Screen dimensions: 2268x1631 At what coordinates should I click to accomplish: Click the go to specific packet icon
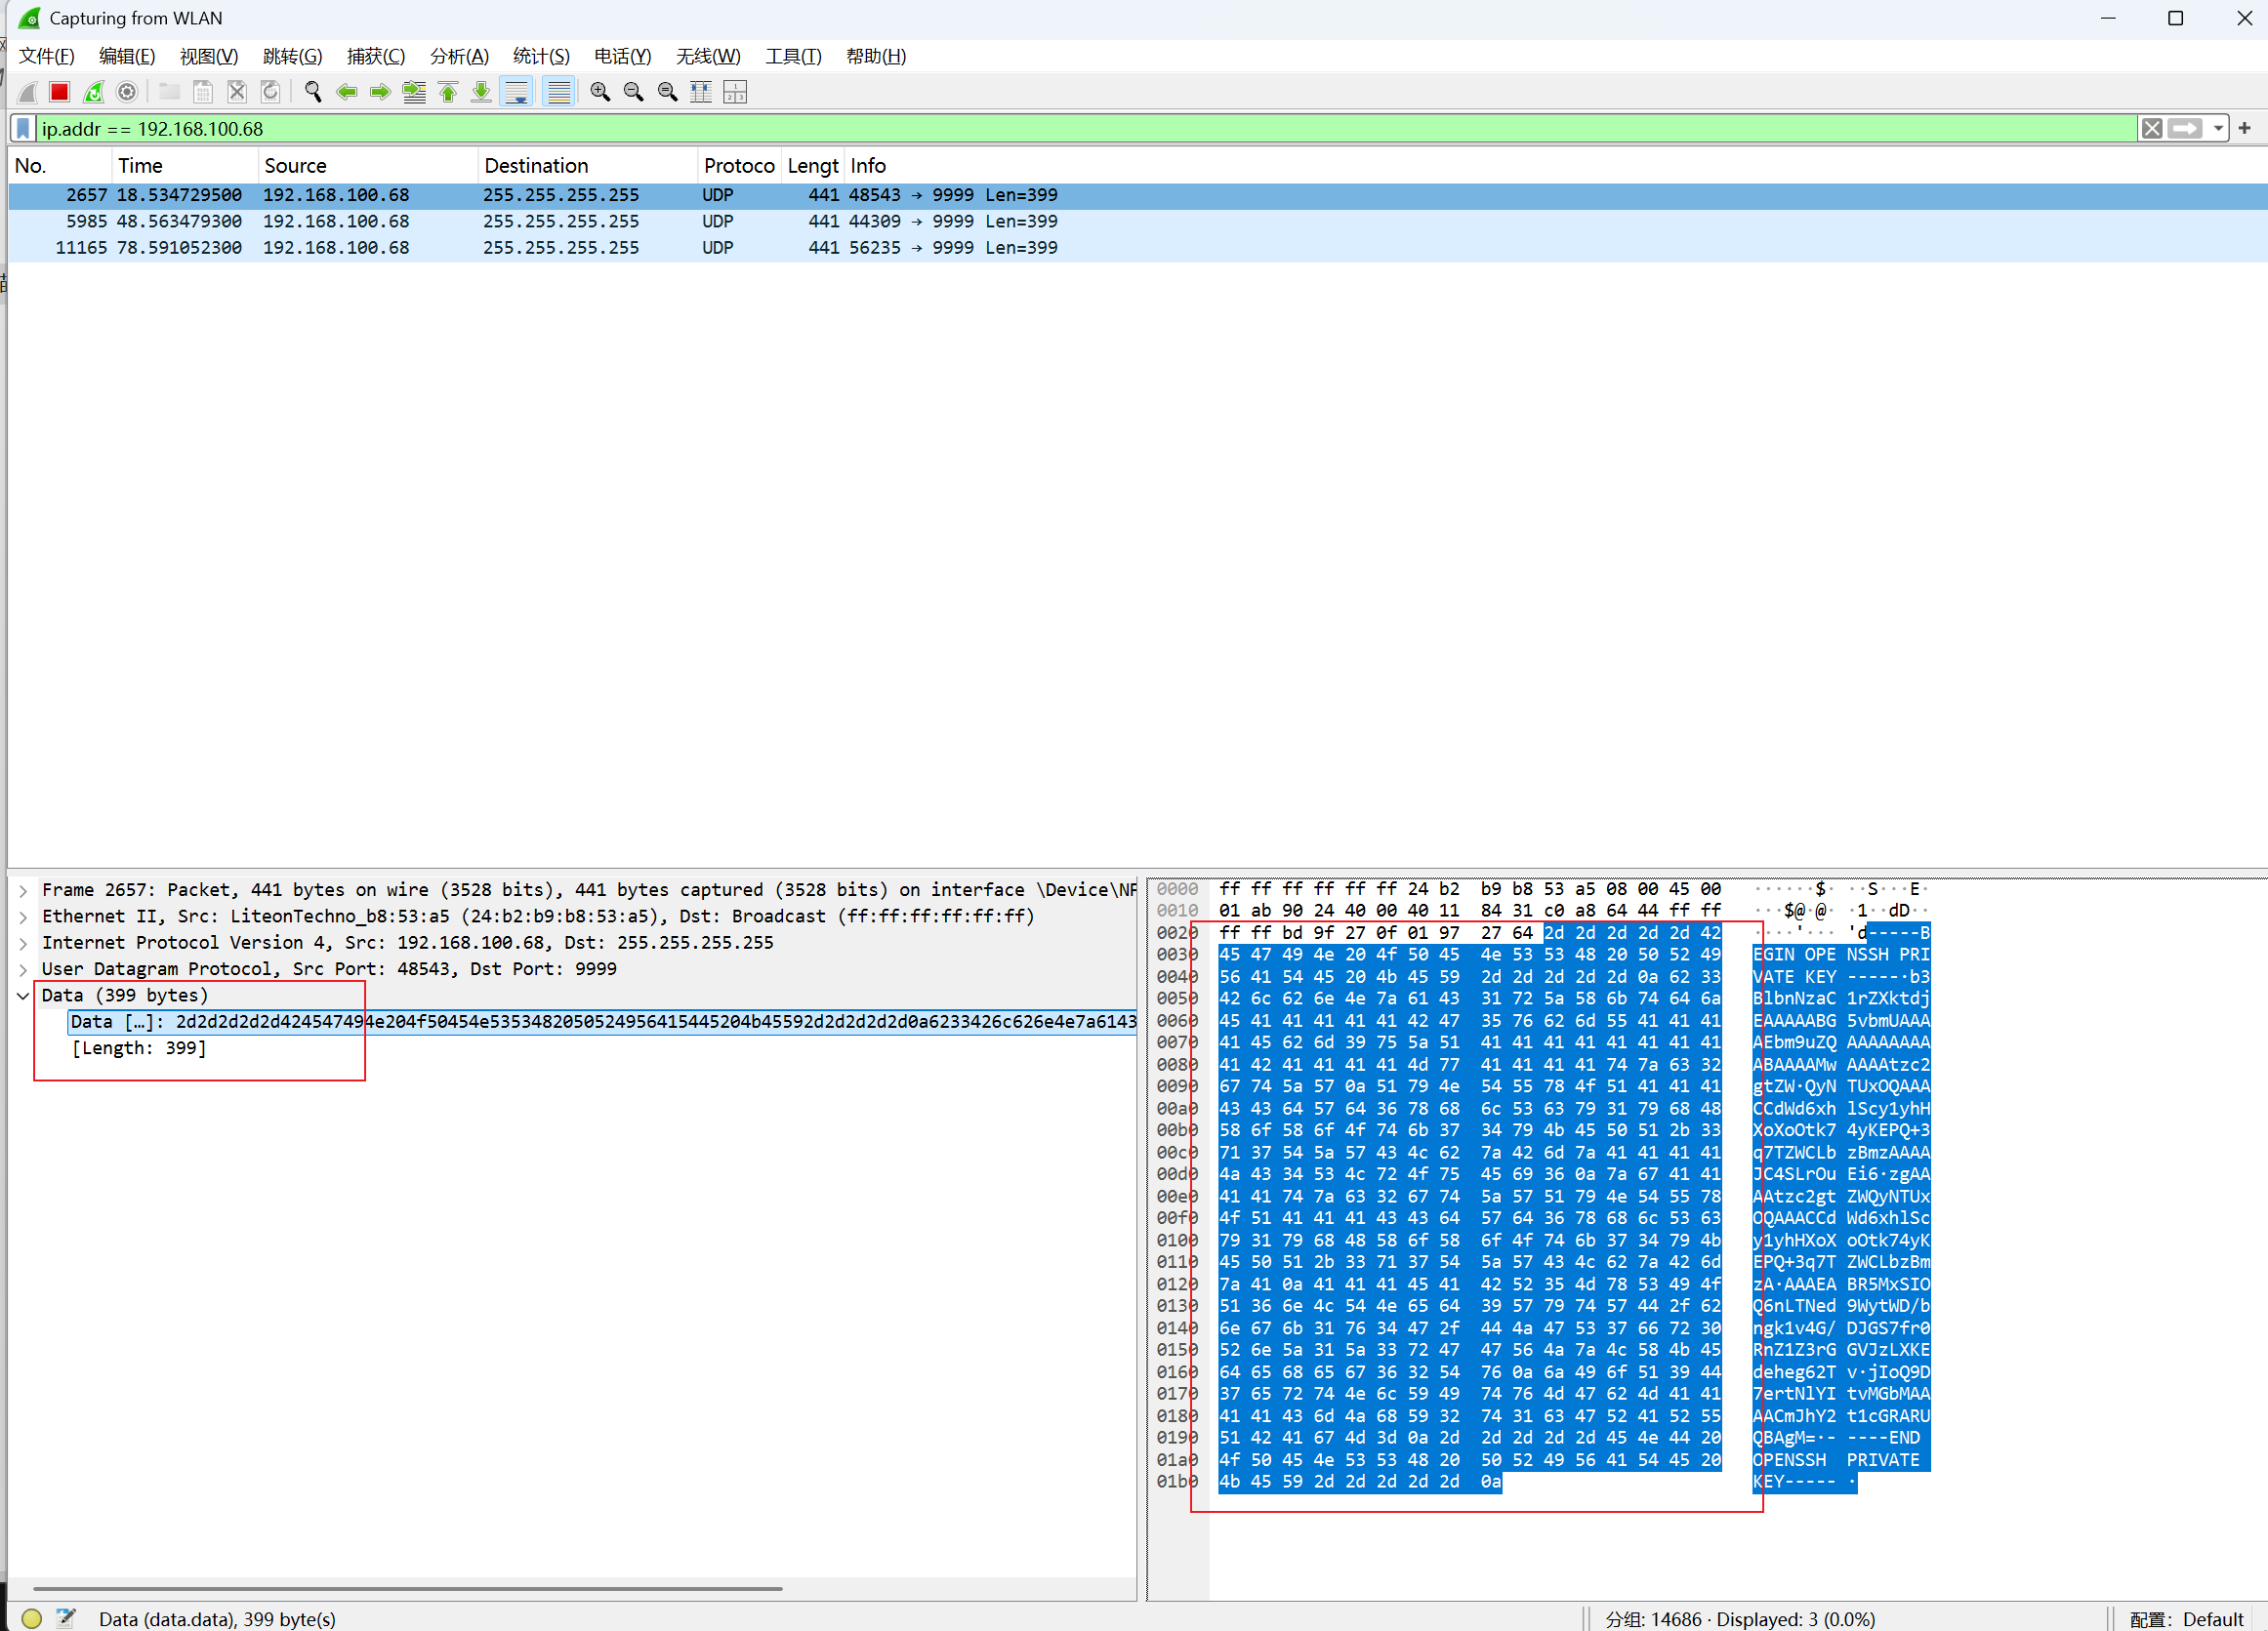(x=414, y=92)
